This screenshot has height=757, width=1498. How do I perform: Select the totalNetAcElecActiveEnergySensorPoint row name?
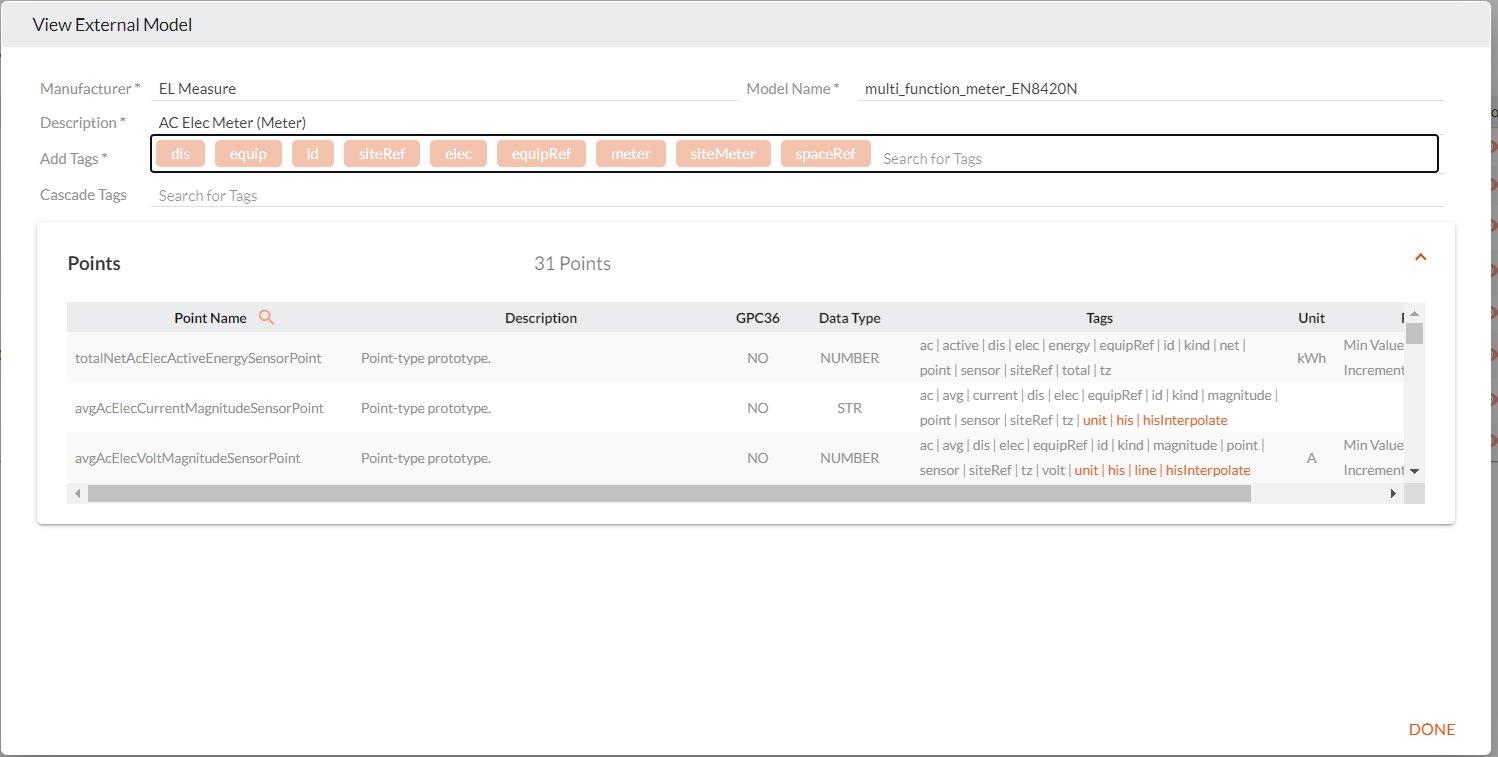(x=198, y=358)
